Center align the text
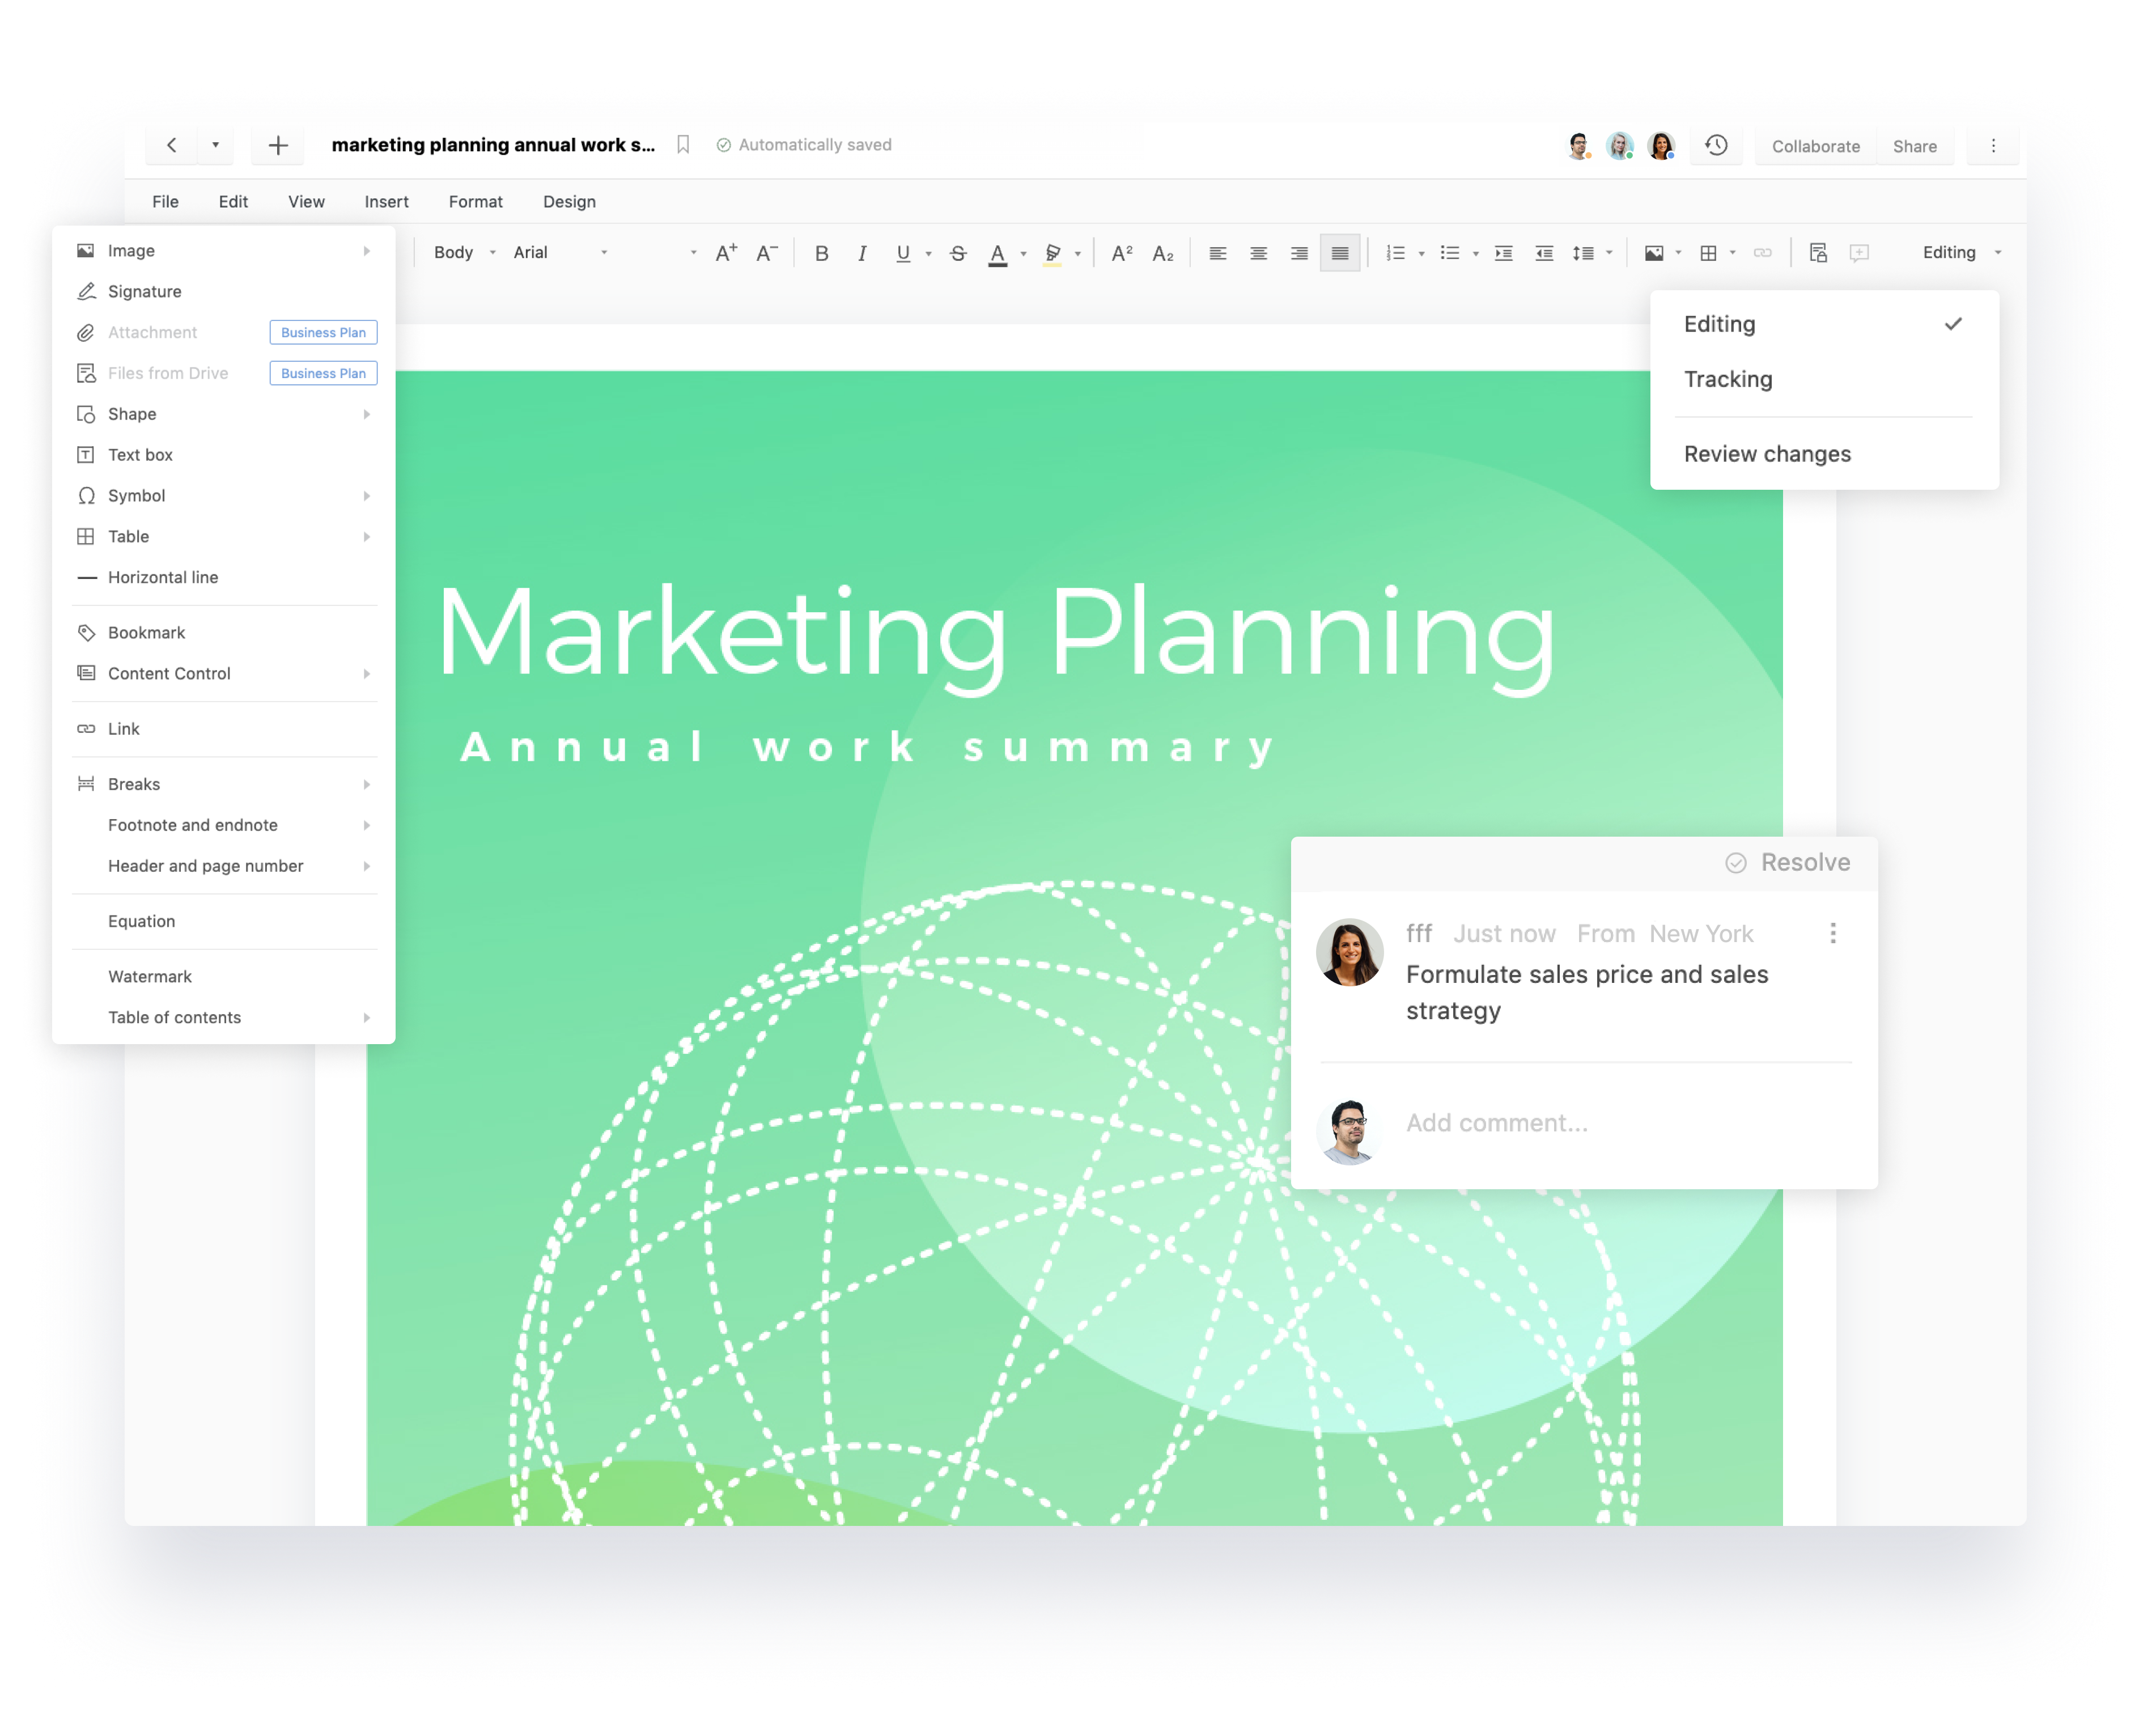This screenshot has height=1730, width=2156. pyautogui.click(x=1258, y=253)
